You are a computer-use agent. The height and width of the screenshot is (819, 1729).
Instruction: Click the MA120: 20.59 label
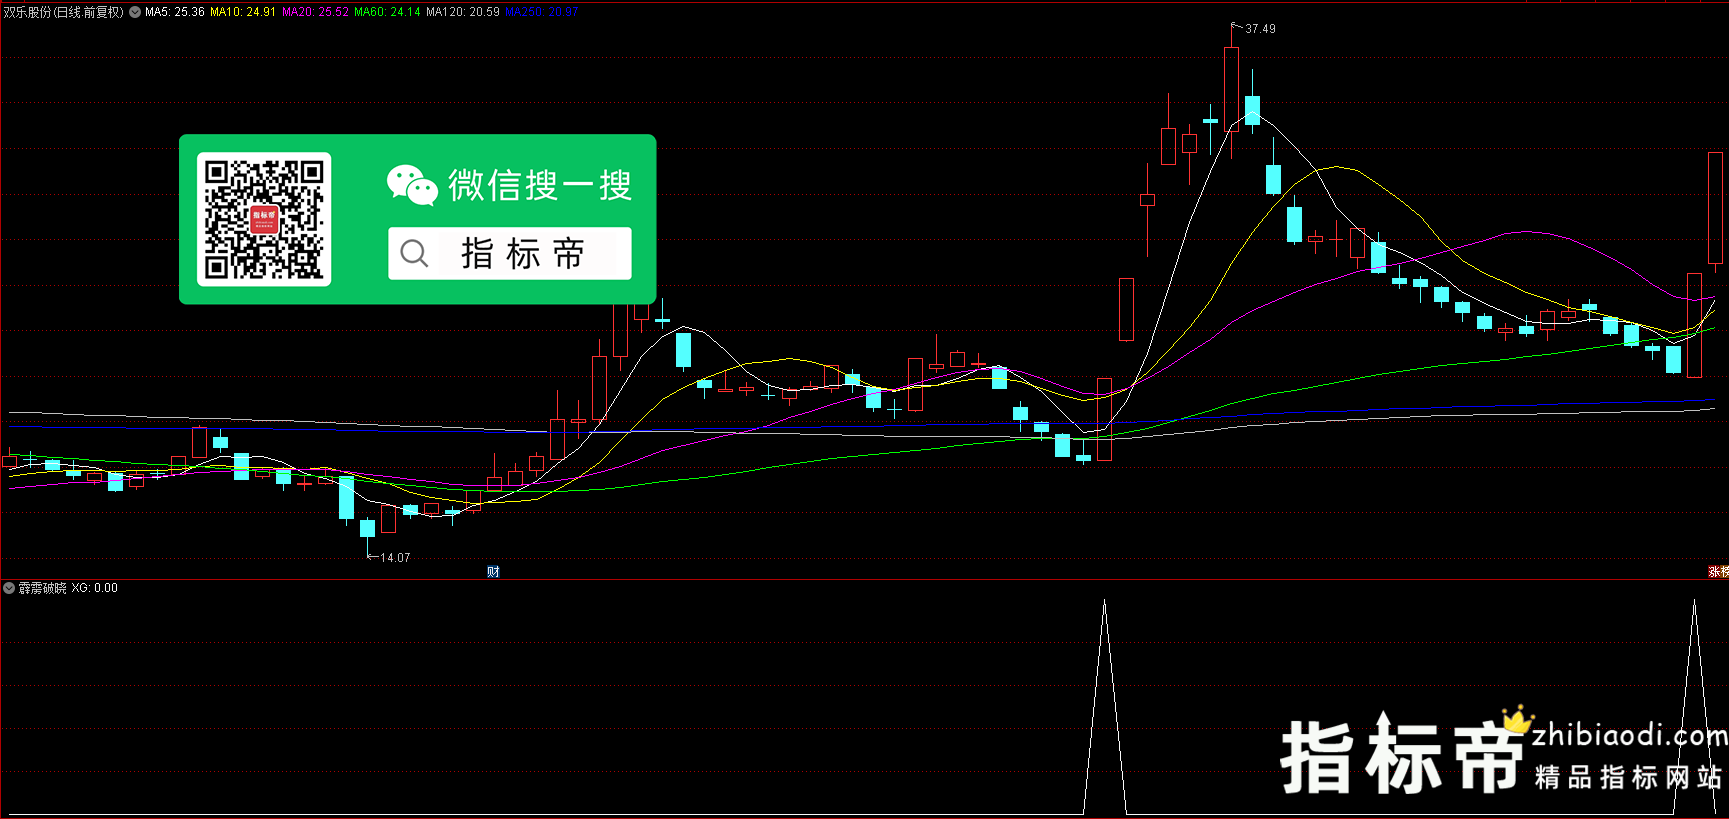coord(463,12)
